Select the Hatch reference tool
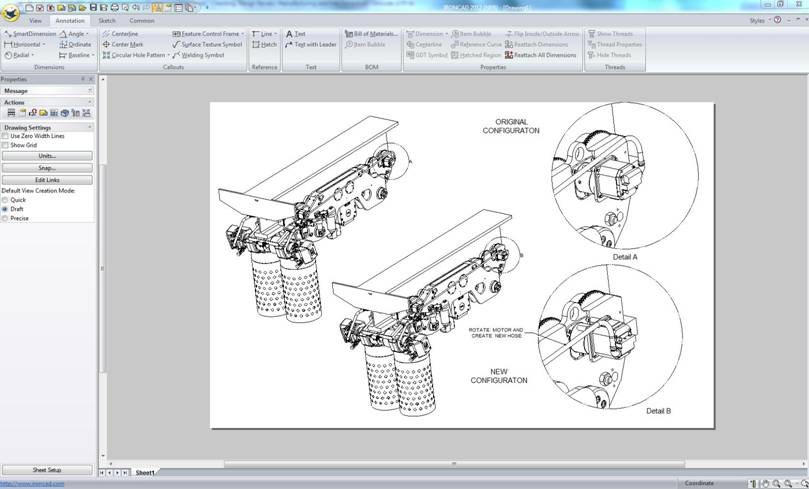Screen dimensions: 809x489 (267, 45)
